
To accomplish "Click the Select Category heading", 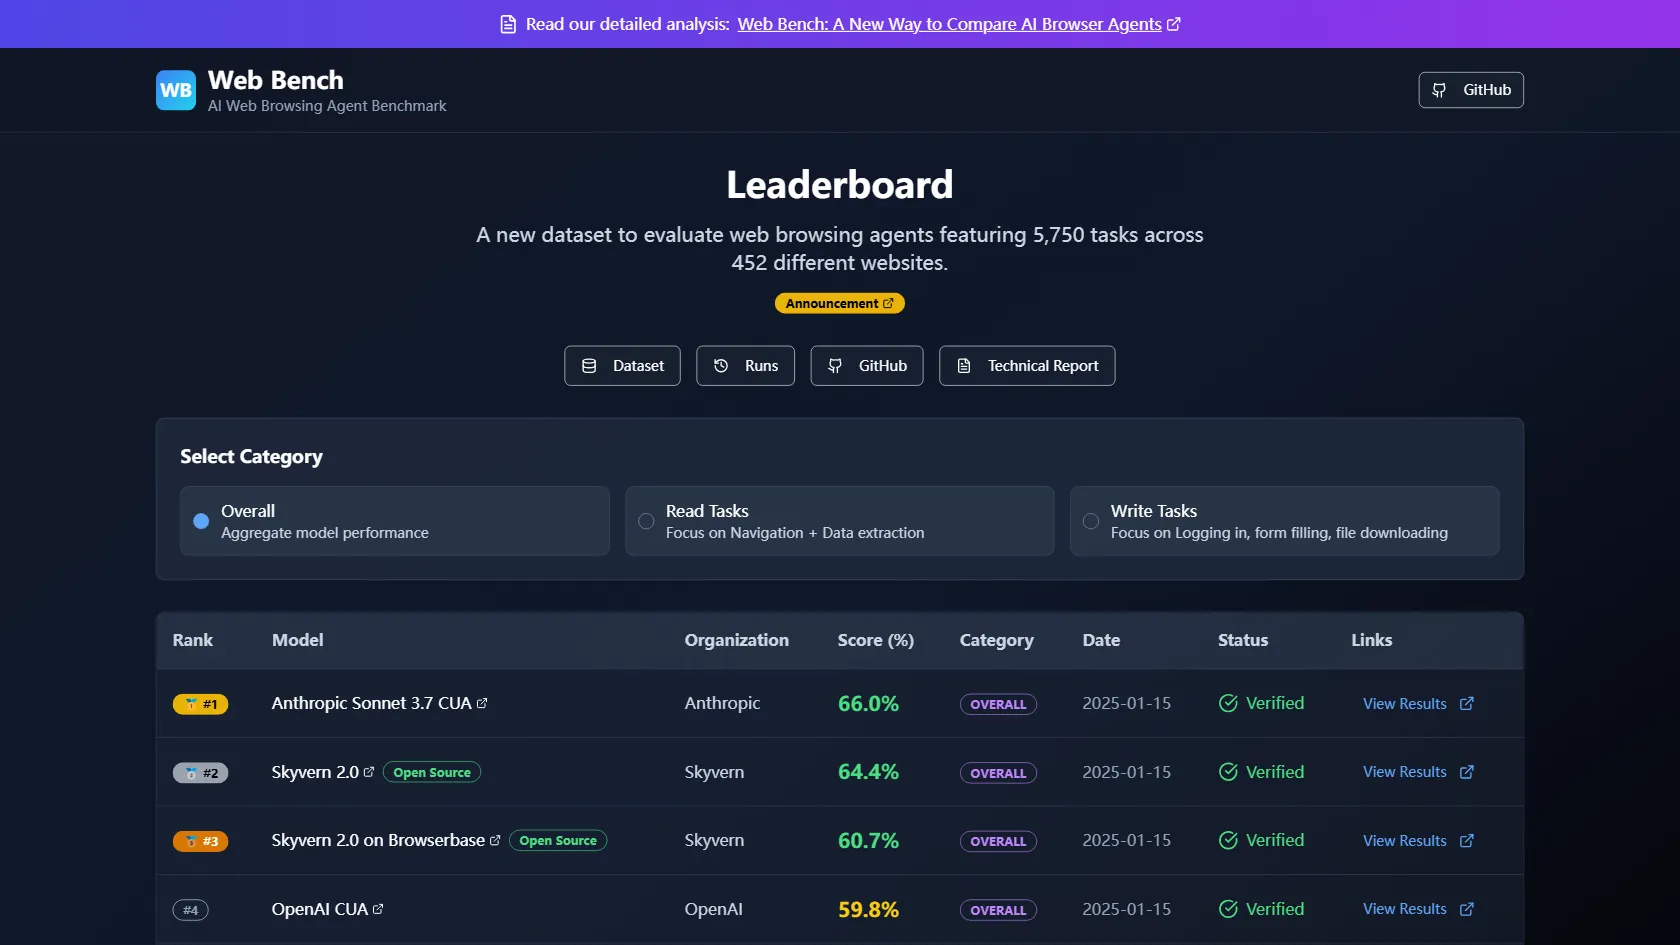I will tap(251, 457).
